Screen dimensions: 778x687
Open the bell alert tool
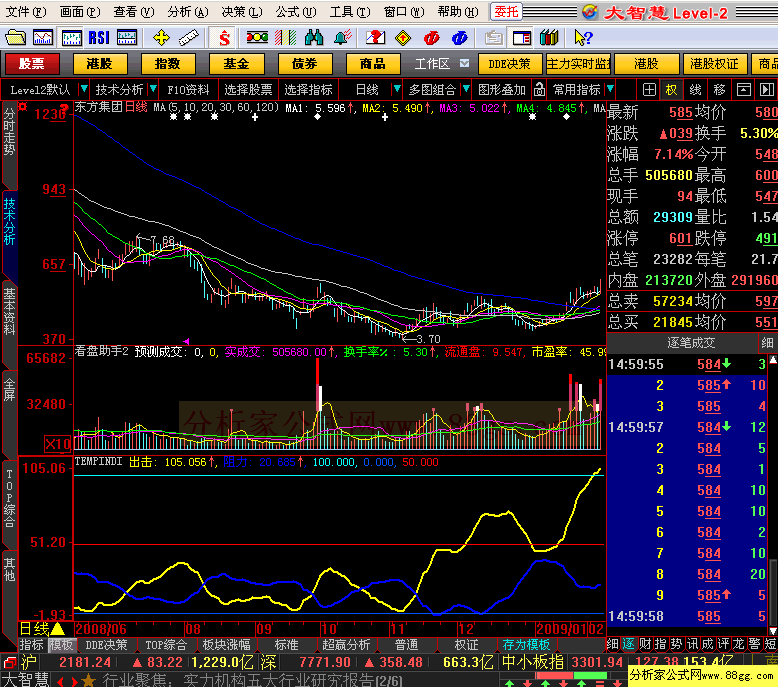coord(342,38)
